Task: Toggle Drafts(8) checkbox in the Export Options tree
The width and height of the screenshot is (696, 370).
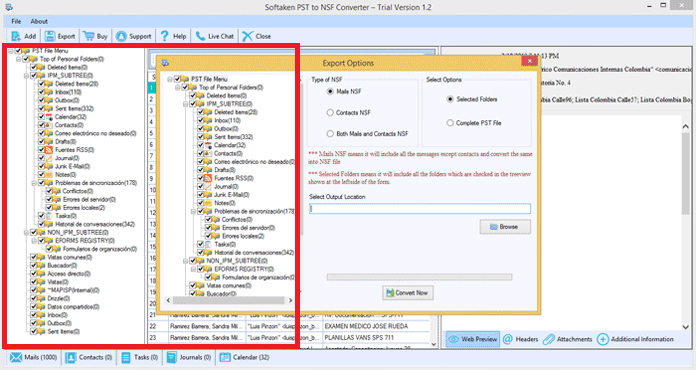Action: pos(201,170)
